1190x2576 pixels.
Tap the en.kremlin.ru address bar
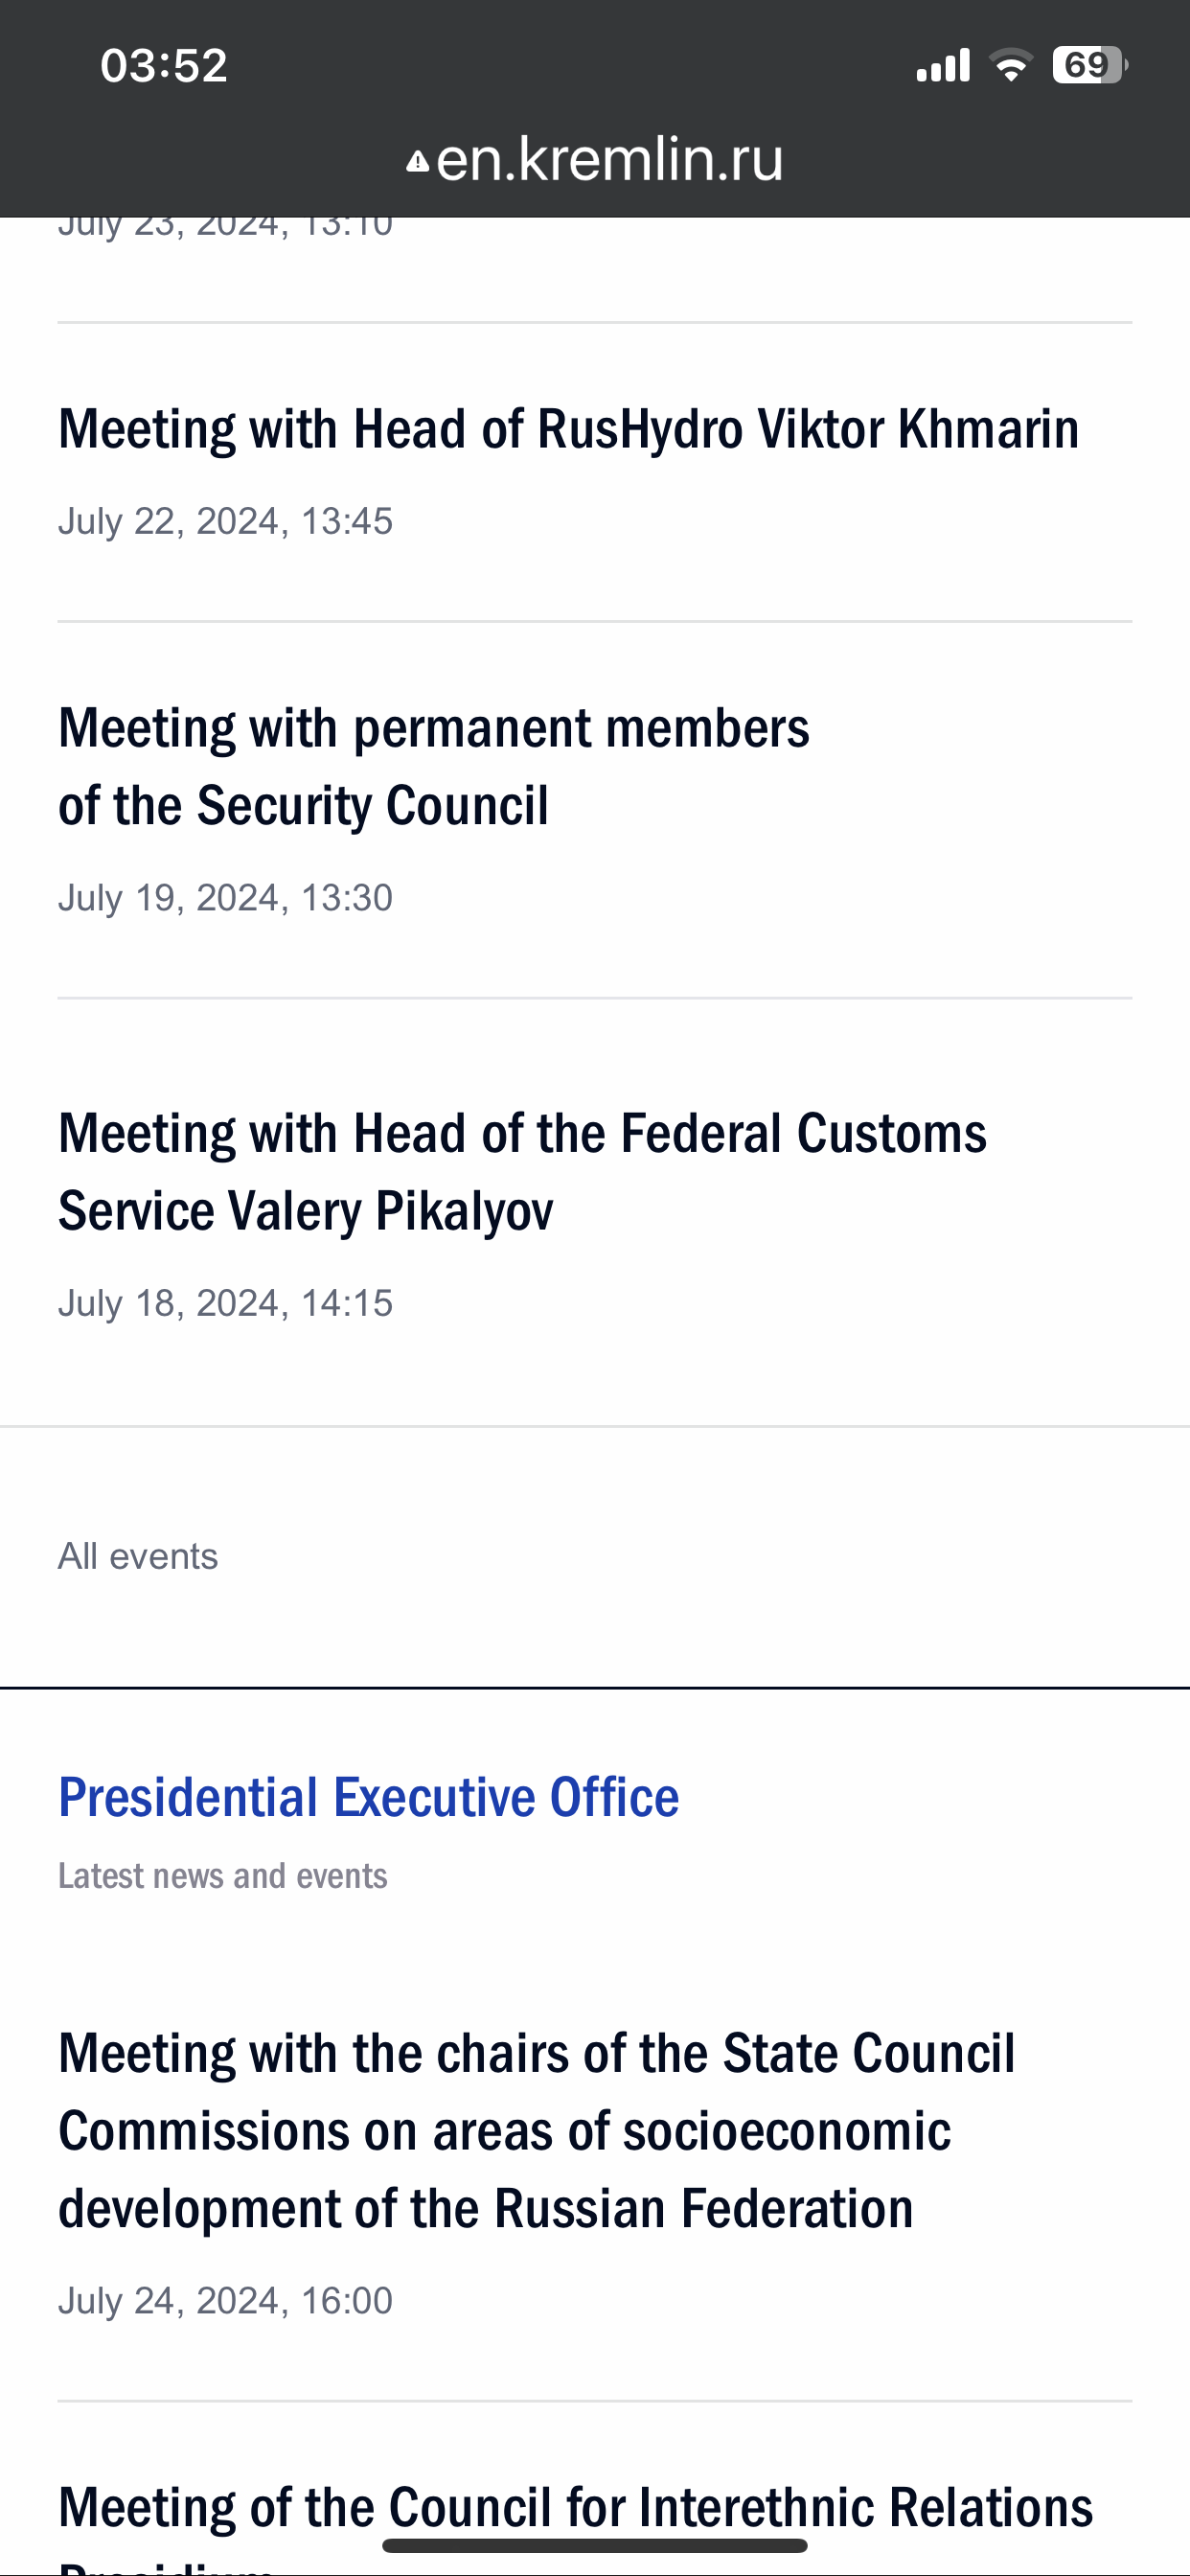pyautogui.click(x=608, y=159)
